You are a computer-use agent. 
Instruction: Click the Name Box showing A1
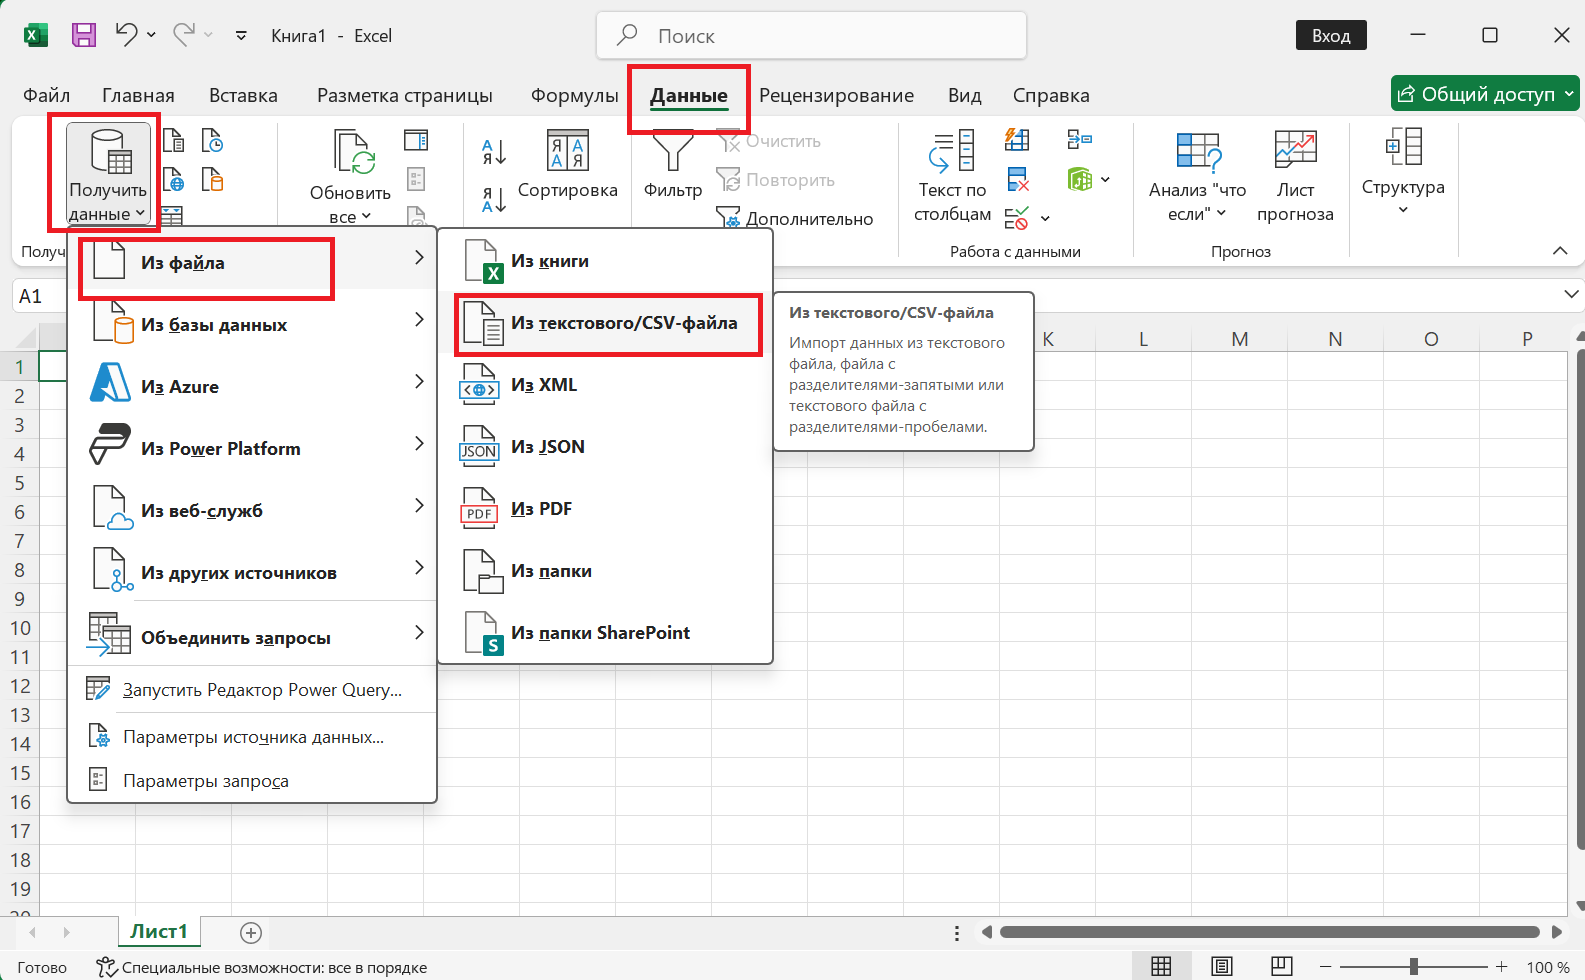coord(40,296)
